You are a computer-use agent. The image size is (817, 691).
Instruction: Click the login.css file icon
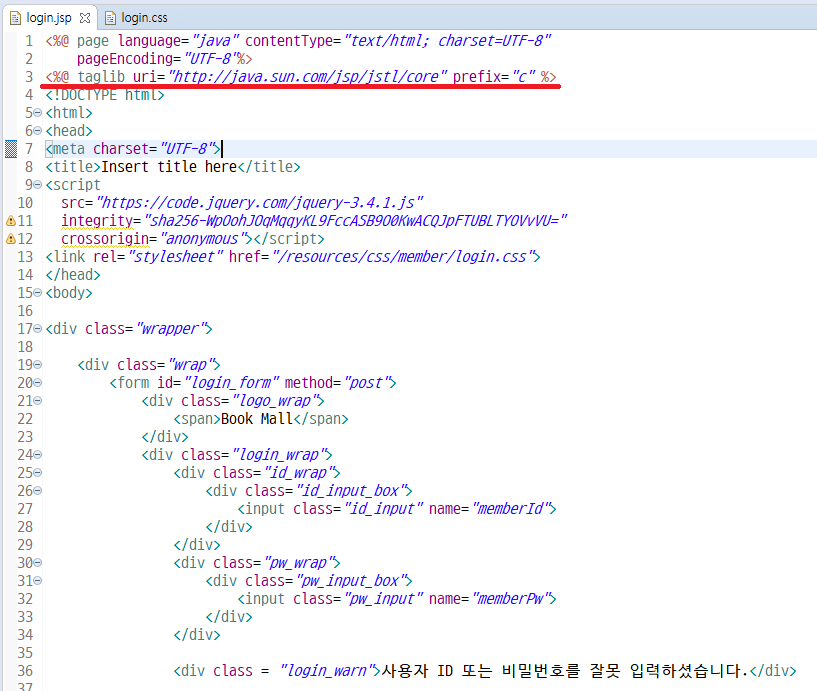tap(110, 18)
